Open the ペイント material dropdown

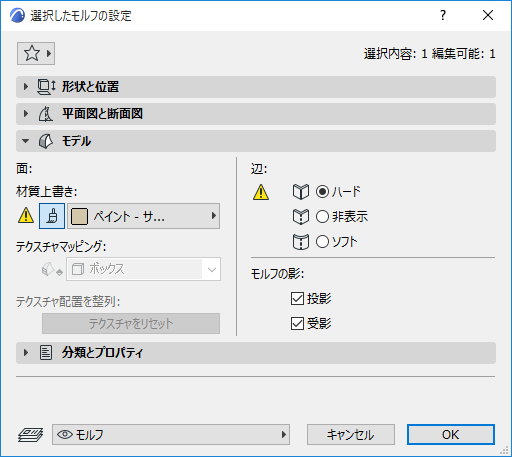click(x=144, y=216)
